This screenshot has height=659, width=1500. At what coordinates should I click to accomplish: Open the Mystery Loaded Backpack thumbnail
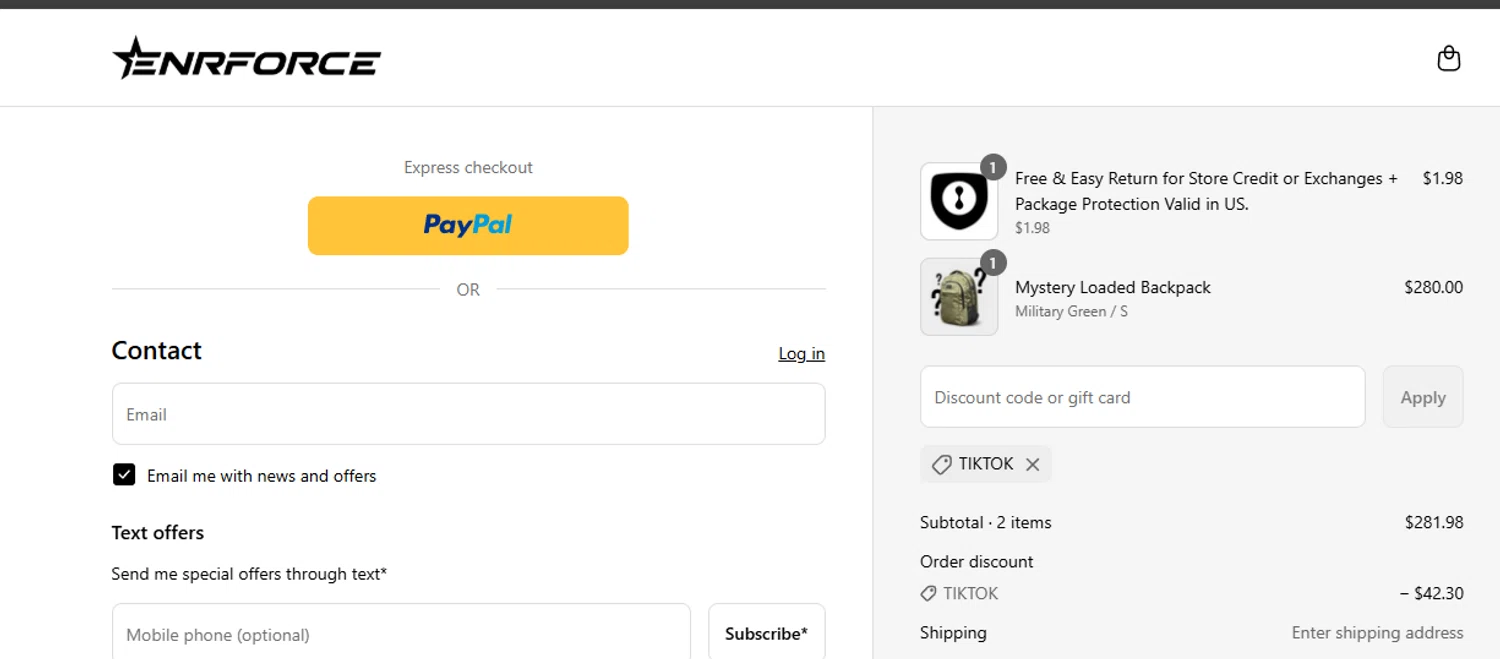(x=959, y=297)
